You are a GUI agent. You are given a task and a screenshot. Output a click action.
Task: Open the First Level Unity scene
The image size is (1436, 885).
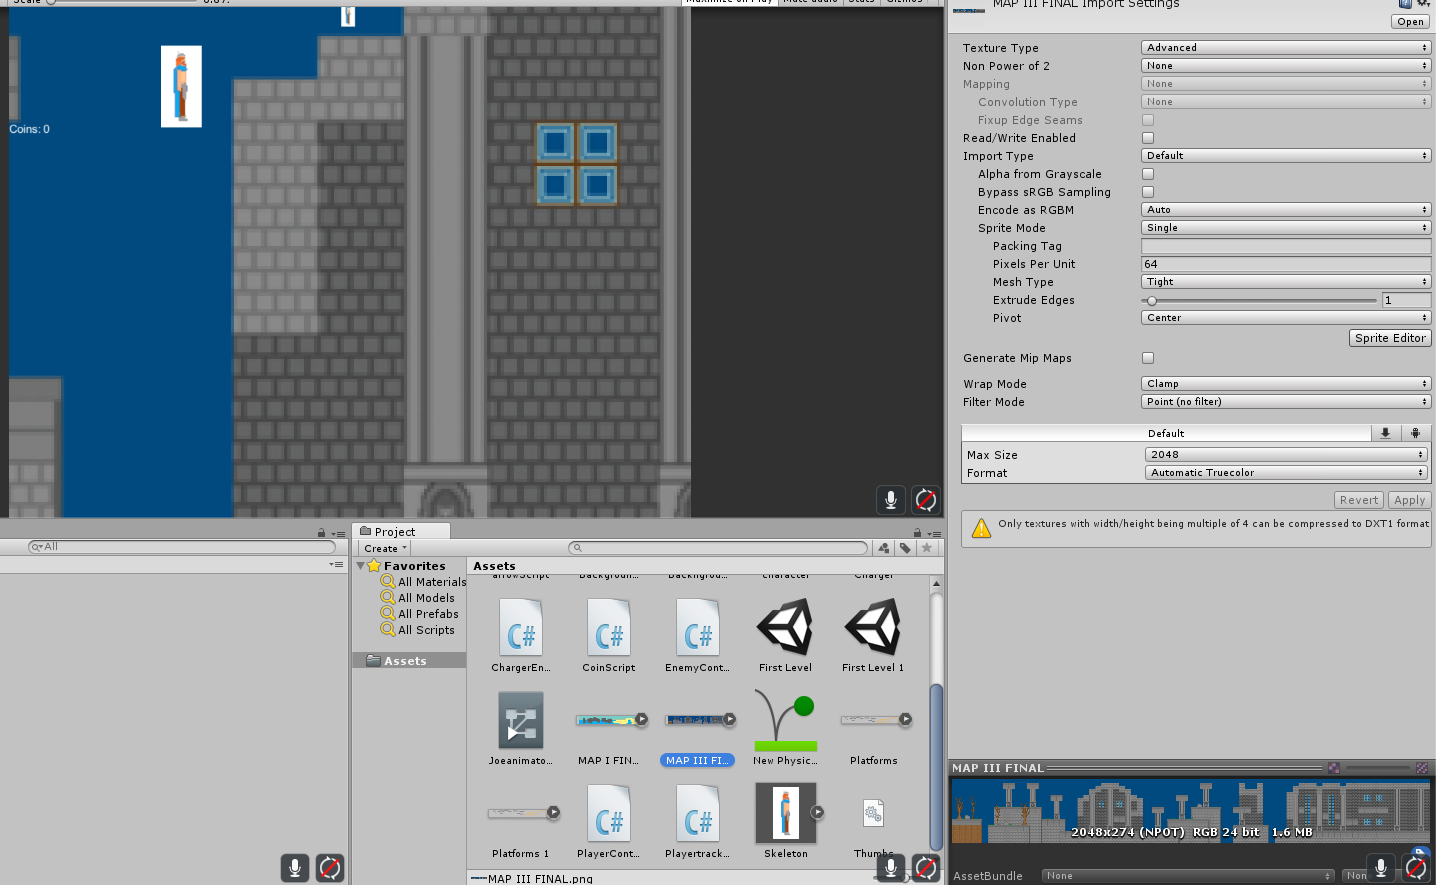(785, 628)
